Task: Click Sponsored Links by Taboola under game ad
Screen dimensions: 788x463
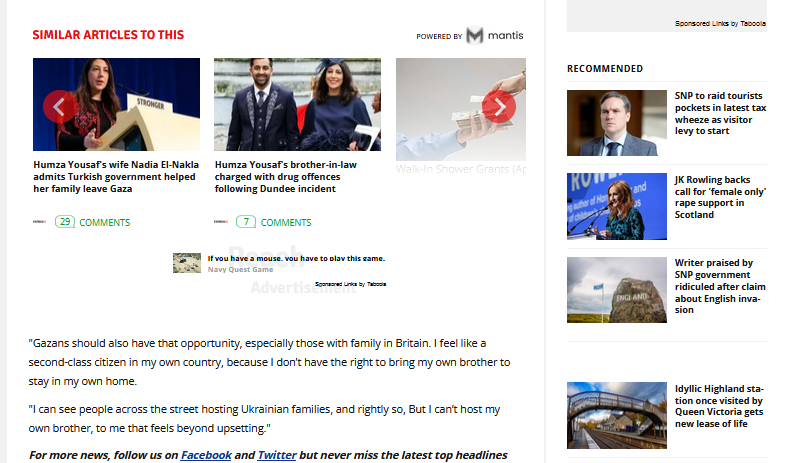Action: click(350, 284)
